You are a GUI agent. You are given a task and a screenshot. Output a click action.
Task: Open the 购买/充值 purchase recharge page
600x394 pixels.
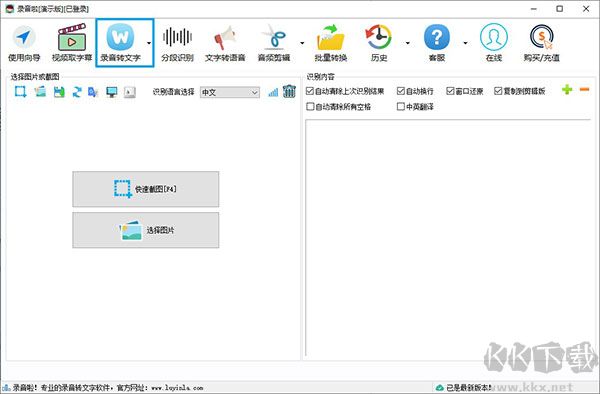541,43
